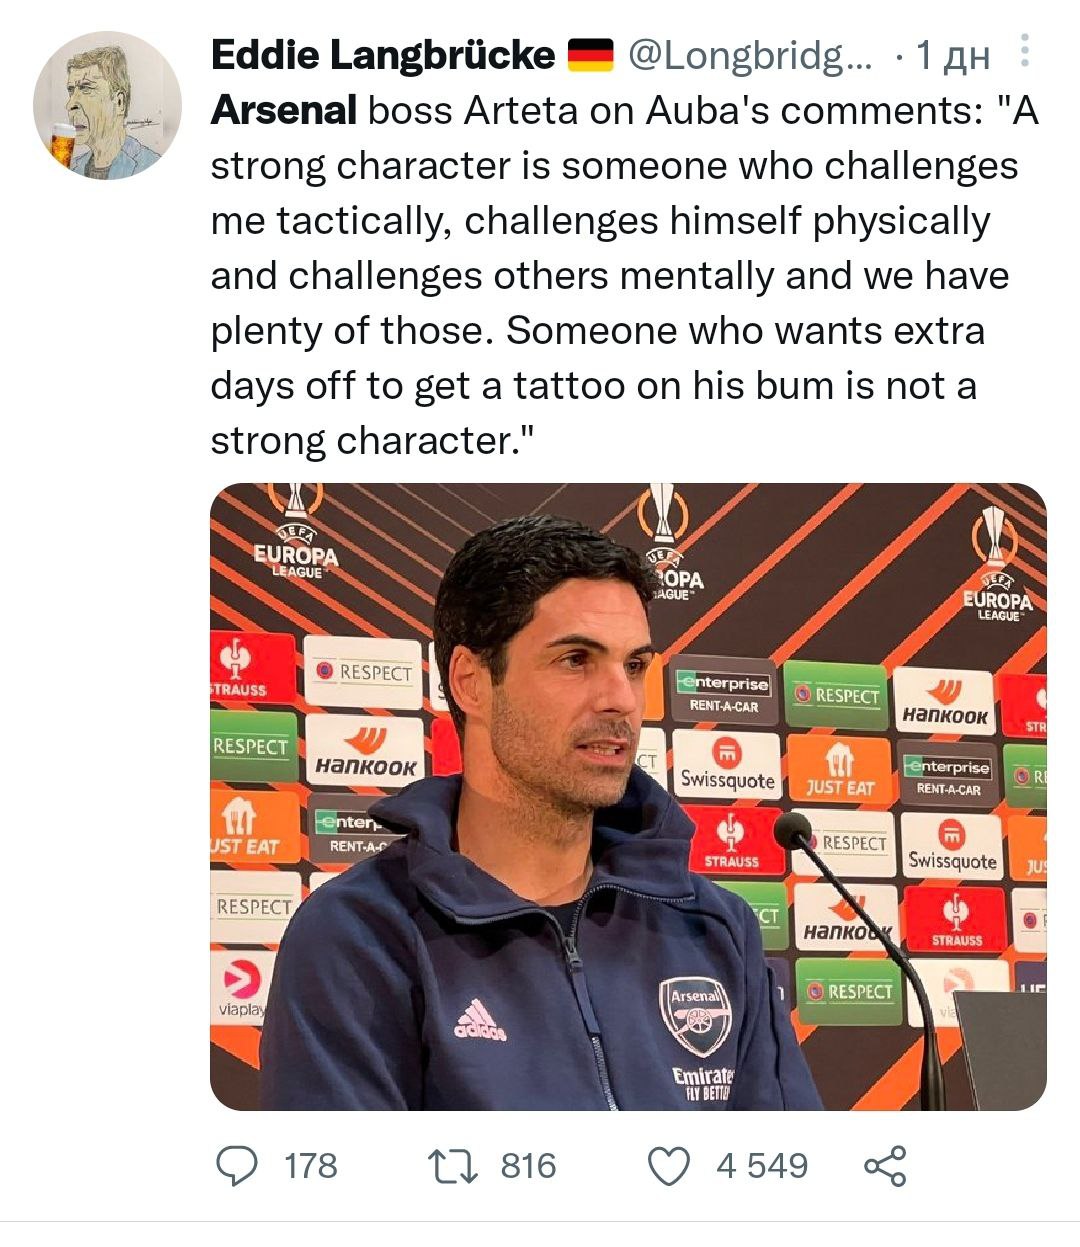Click the adidas logo on the jacket in the photo
Image resolution: width=1080 pixels, height=1247 pixels.
coord(480,1021)
